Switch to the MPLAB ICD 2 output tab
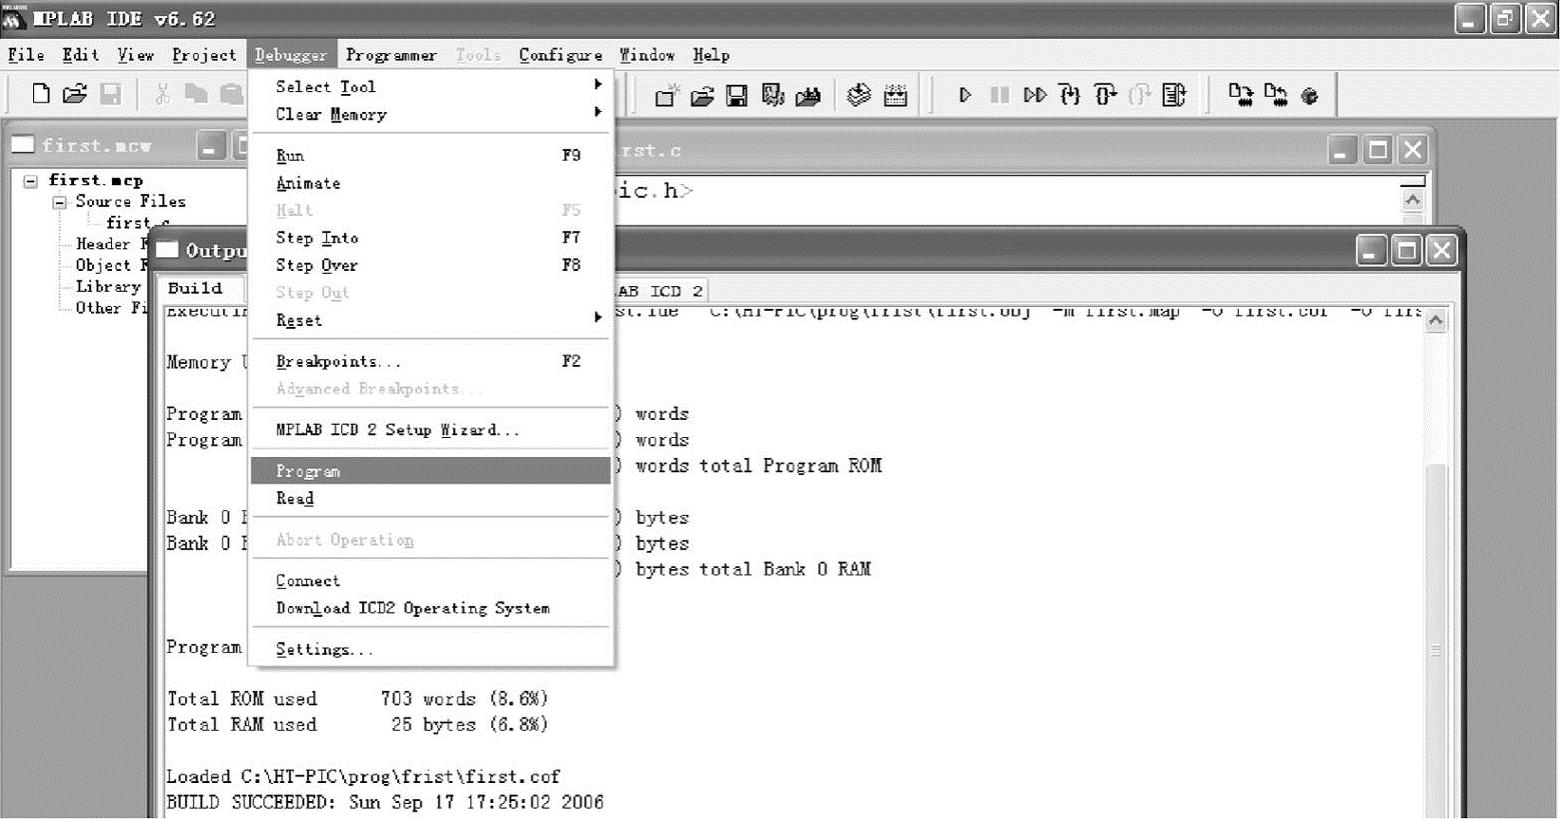The width and height of the screenshot is (1560, 819). (x=660, y=291)
